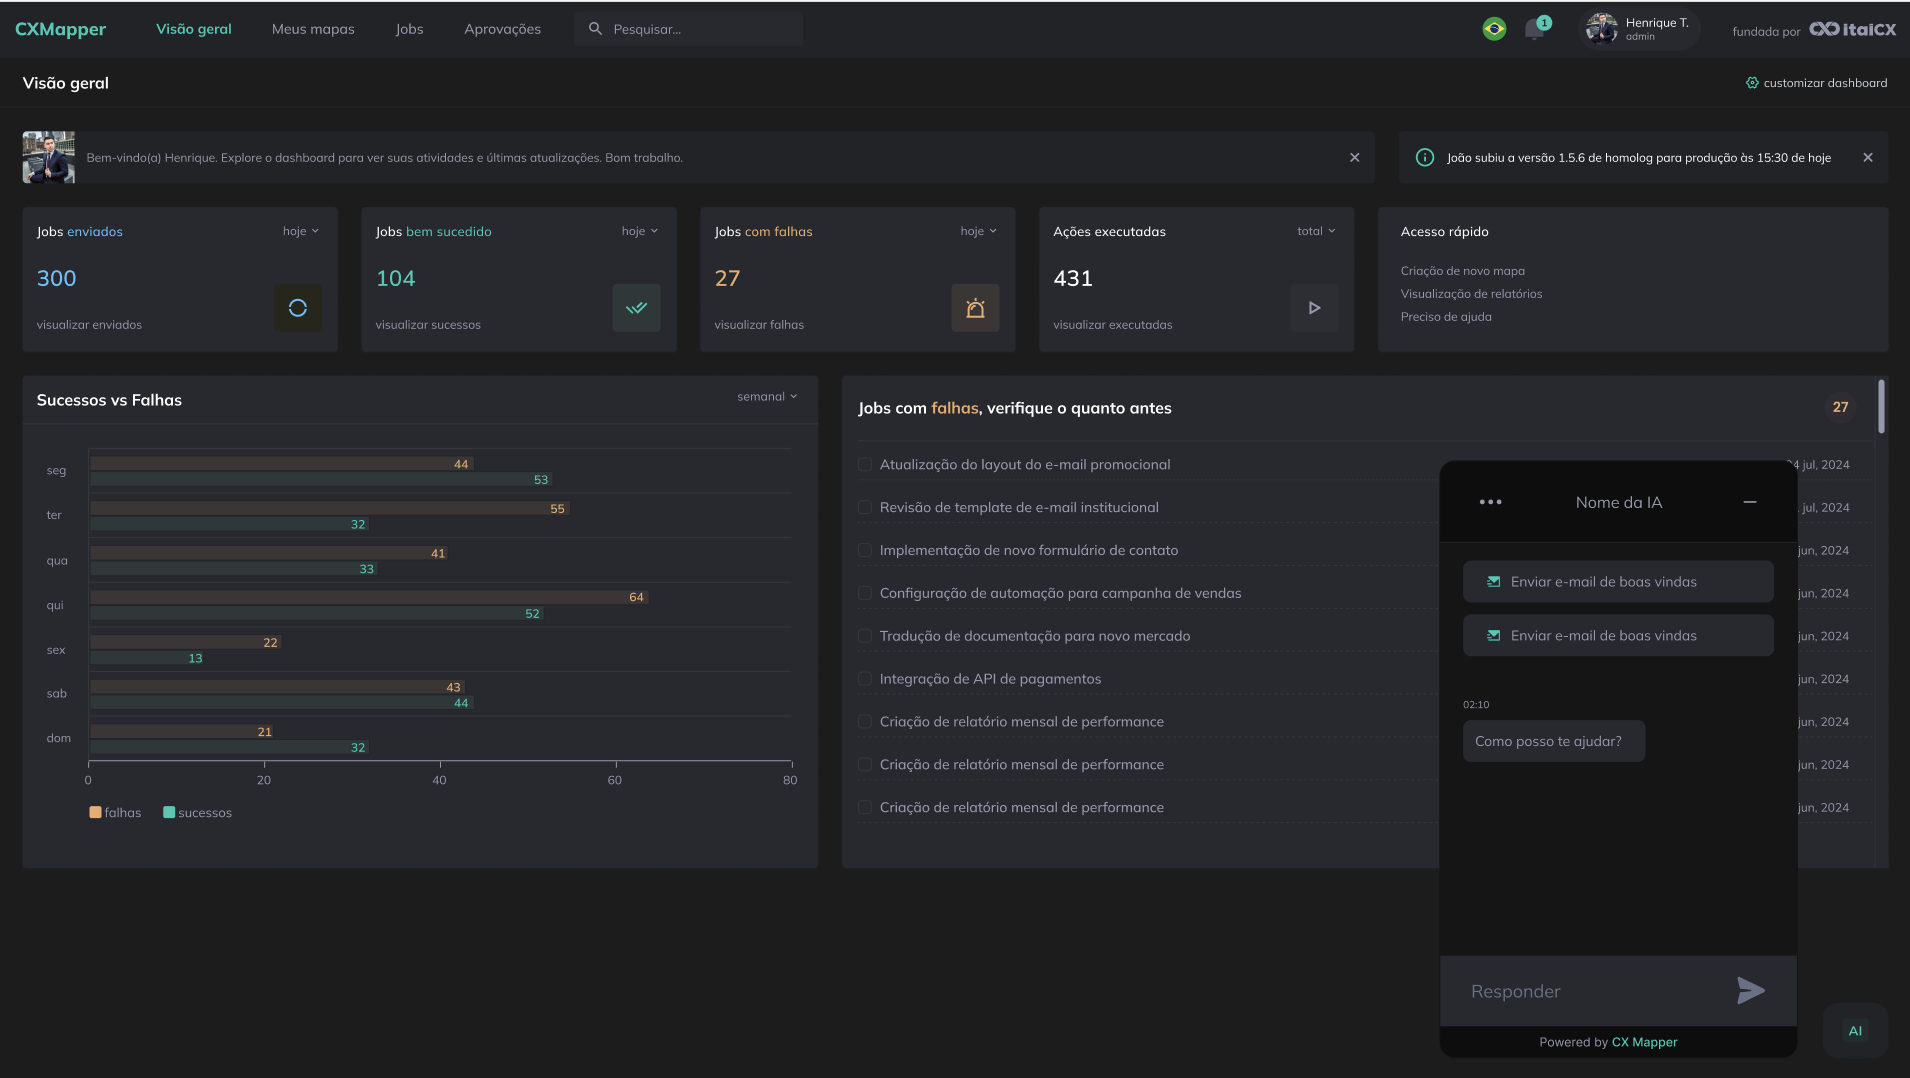Click the double-check icon in Jobs bem sucedido
The height and width of the screenshot is (1078, 1910).
click(x=636, y=308)
